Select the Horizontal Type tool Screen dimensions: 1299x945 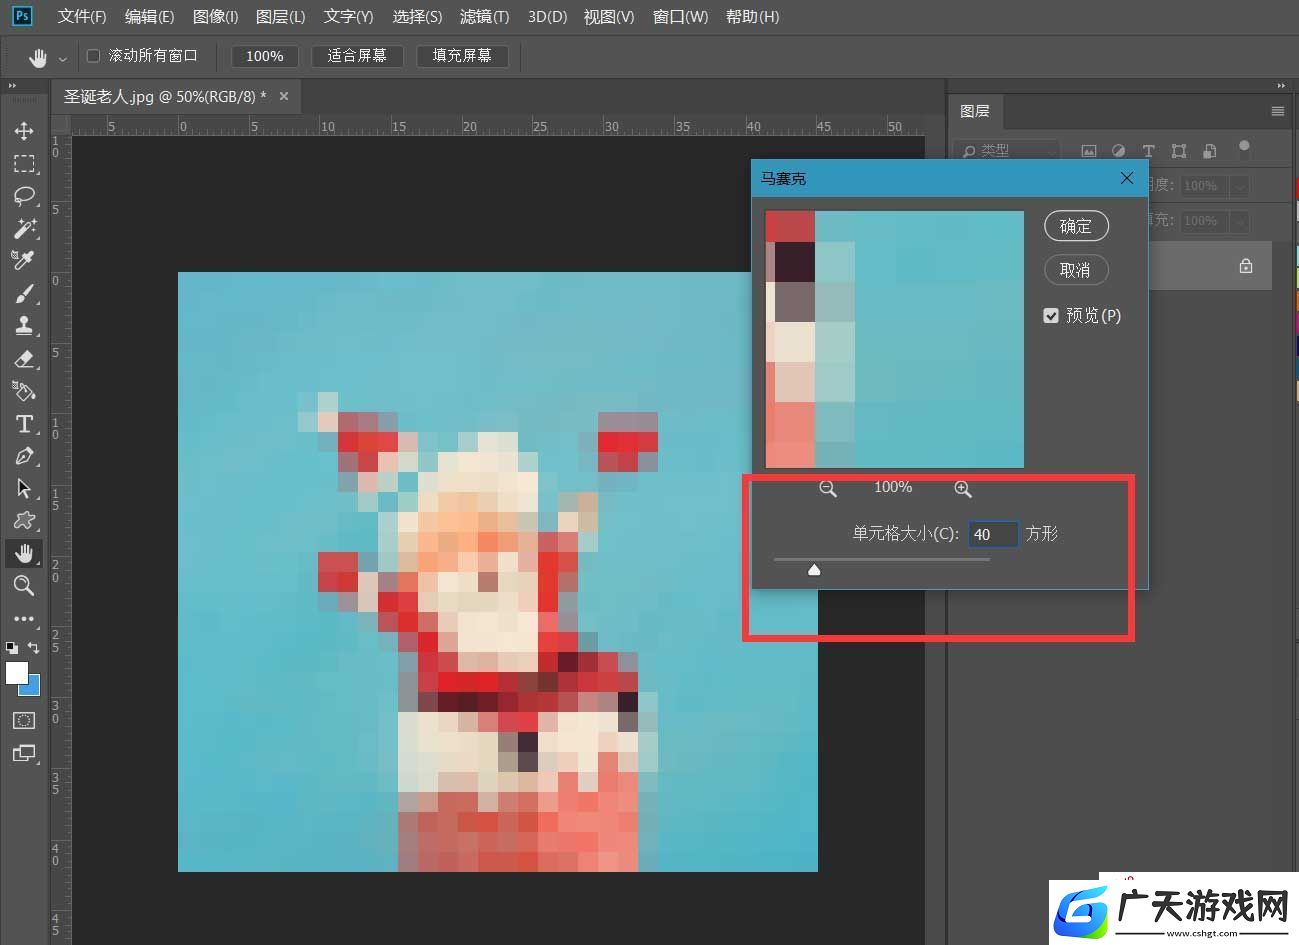pos(24,423)
